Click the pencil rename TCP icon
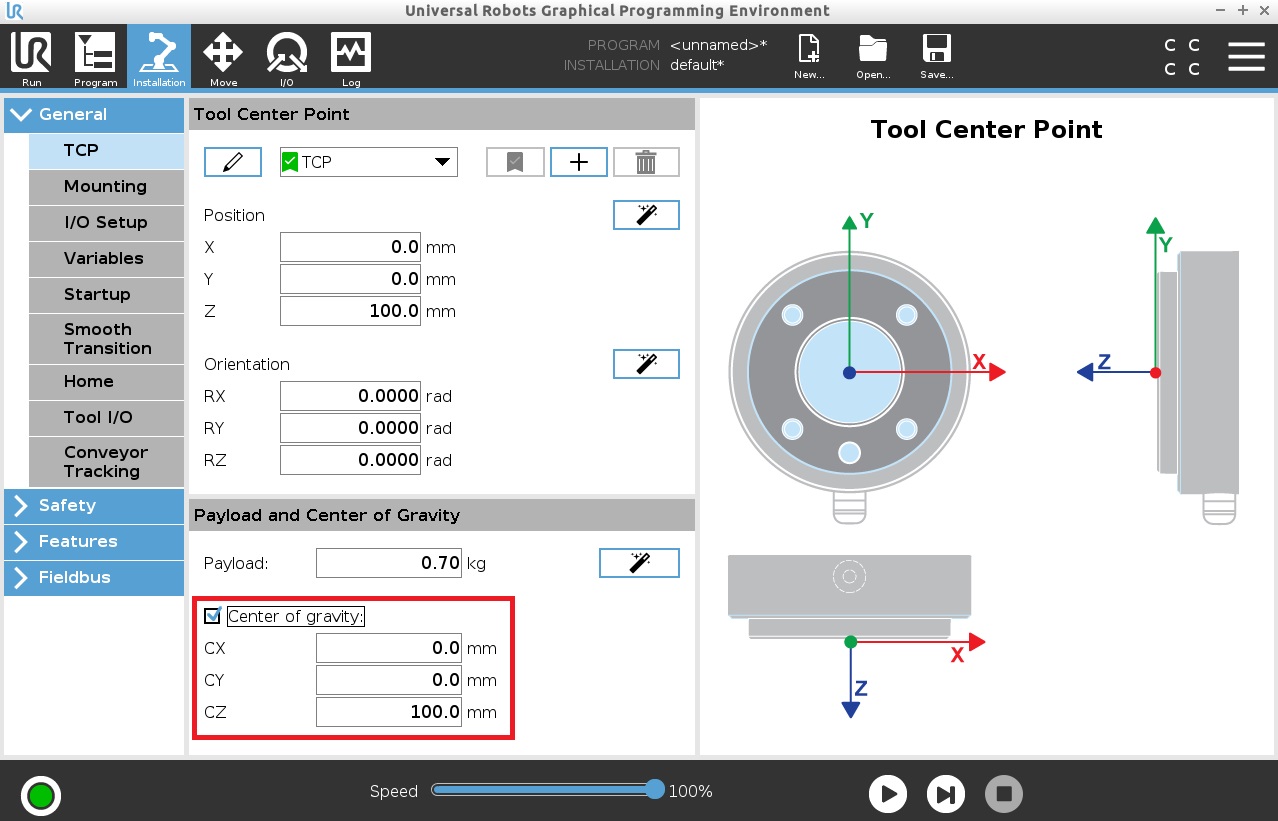Viewport: 1278px width, 821px height. pyautogui.click(x=233, y=162)
